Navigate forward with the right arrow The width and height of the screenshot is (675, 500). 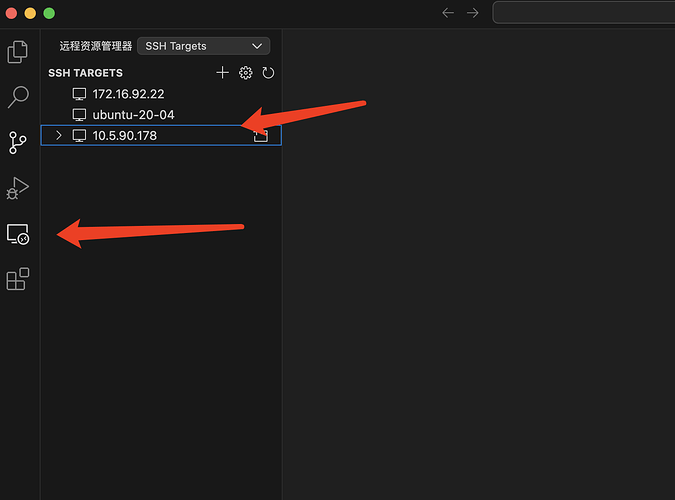[x=473, y=13]
